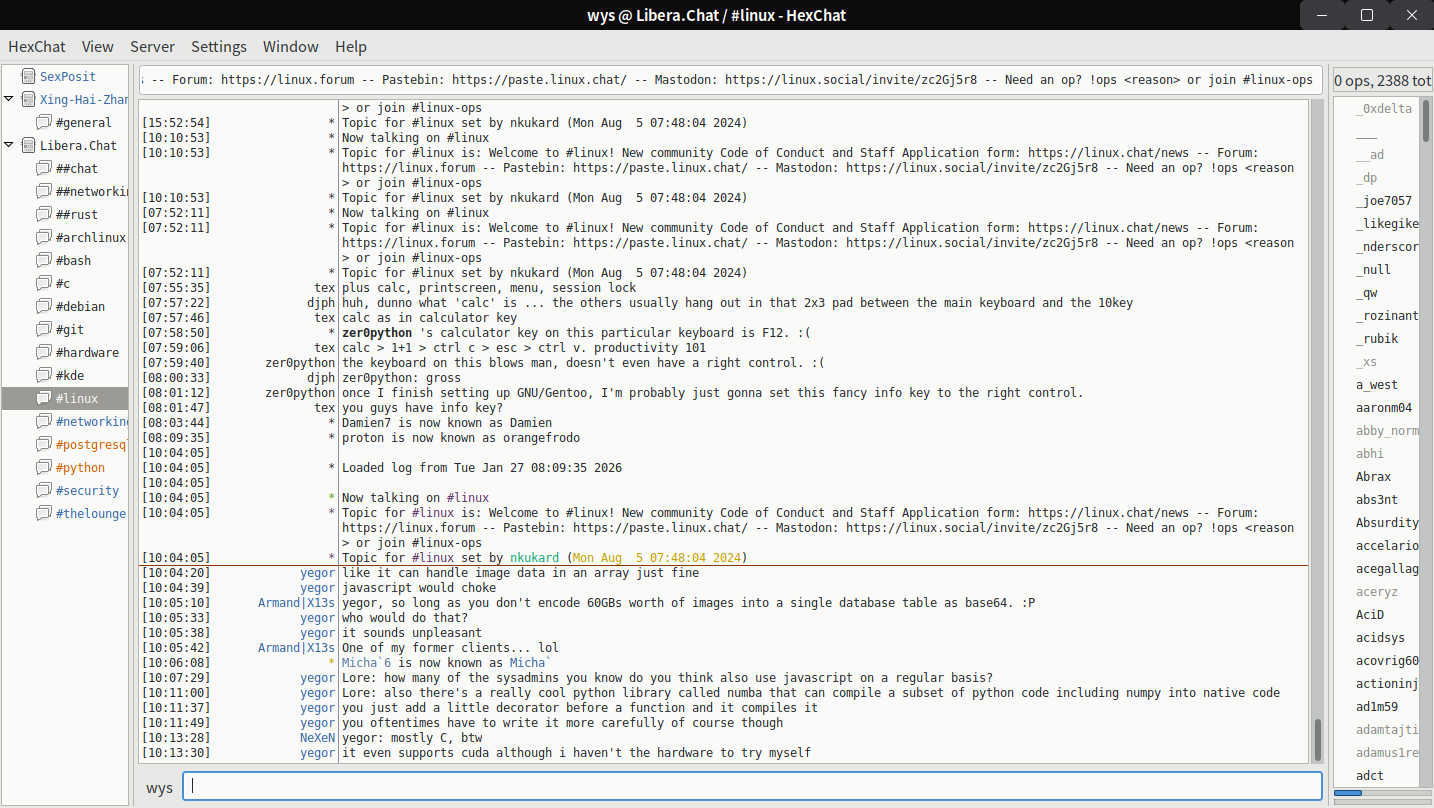The height and width of the screenshot is (808, 1434).
Task: Select user Abrax in user list
Action: pyautogui.click(x=1373, y=477)
